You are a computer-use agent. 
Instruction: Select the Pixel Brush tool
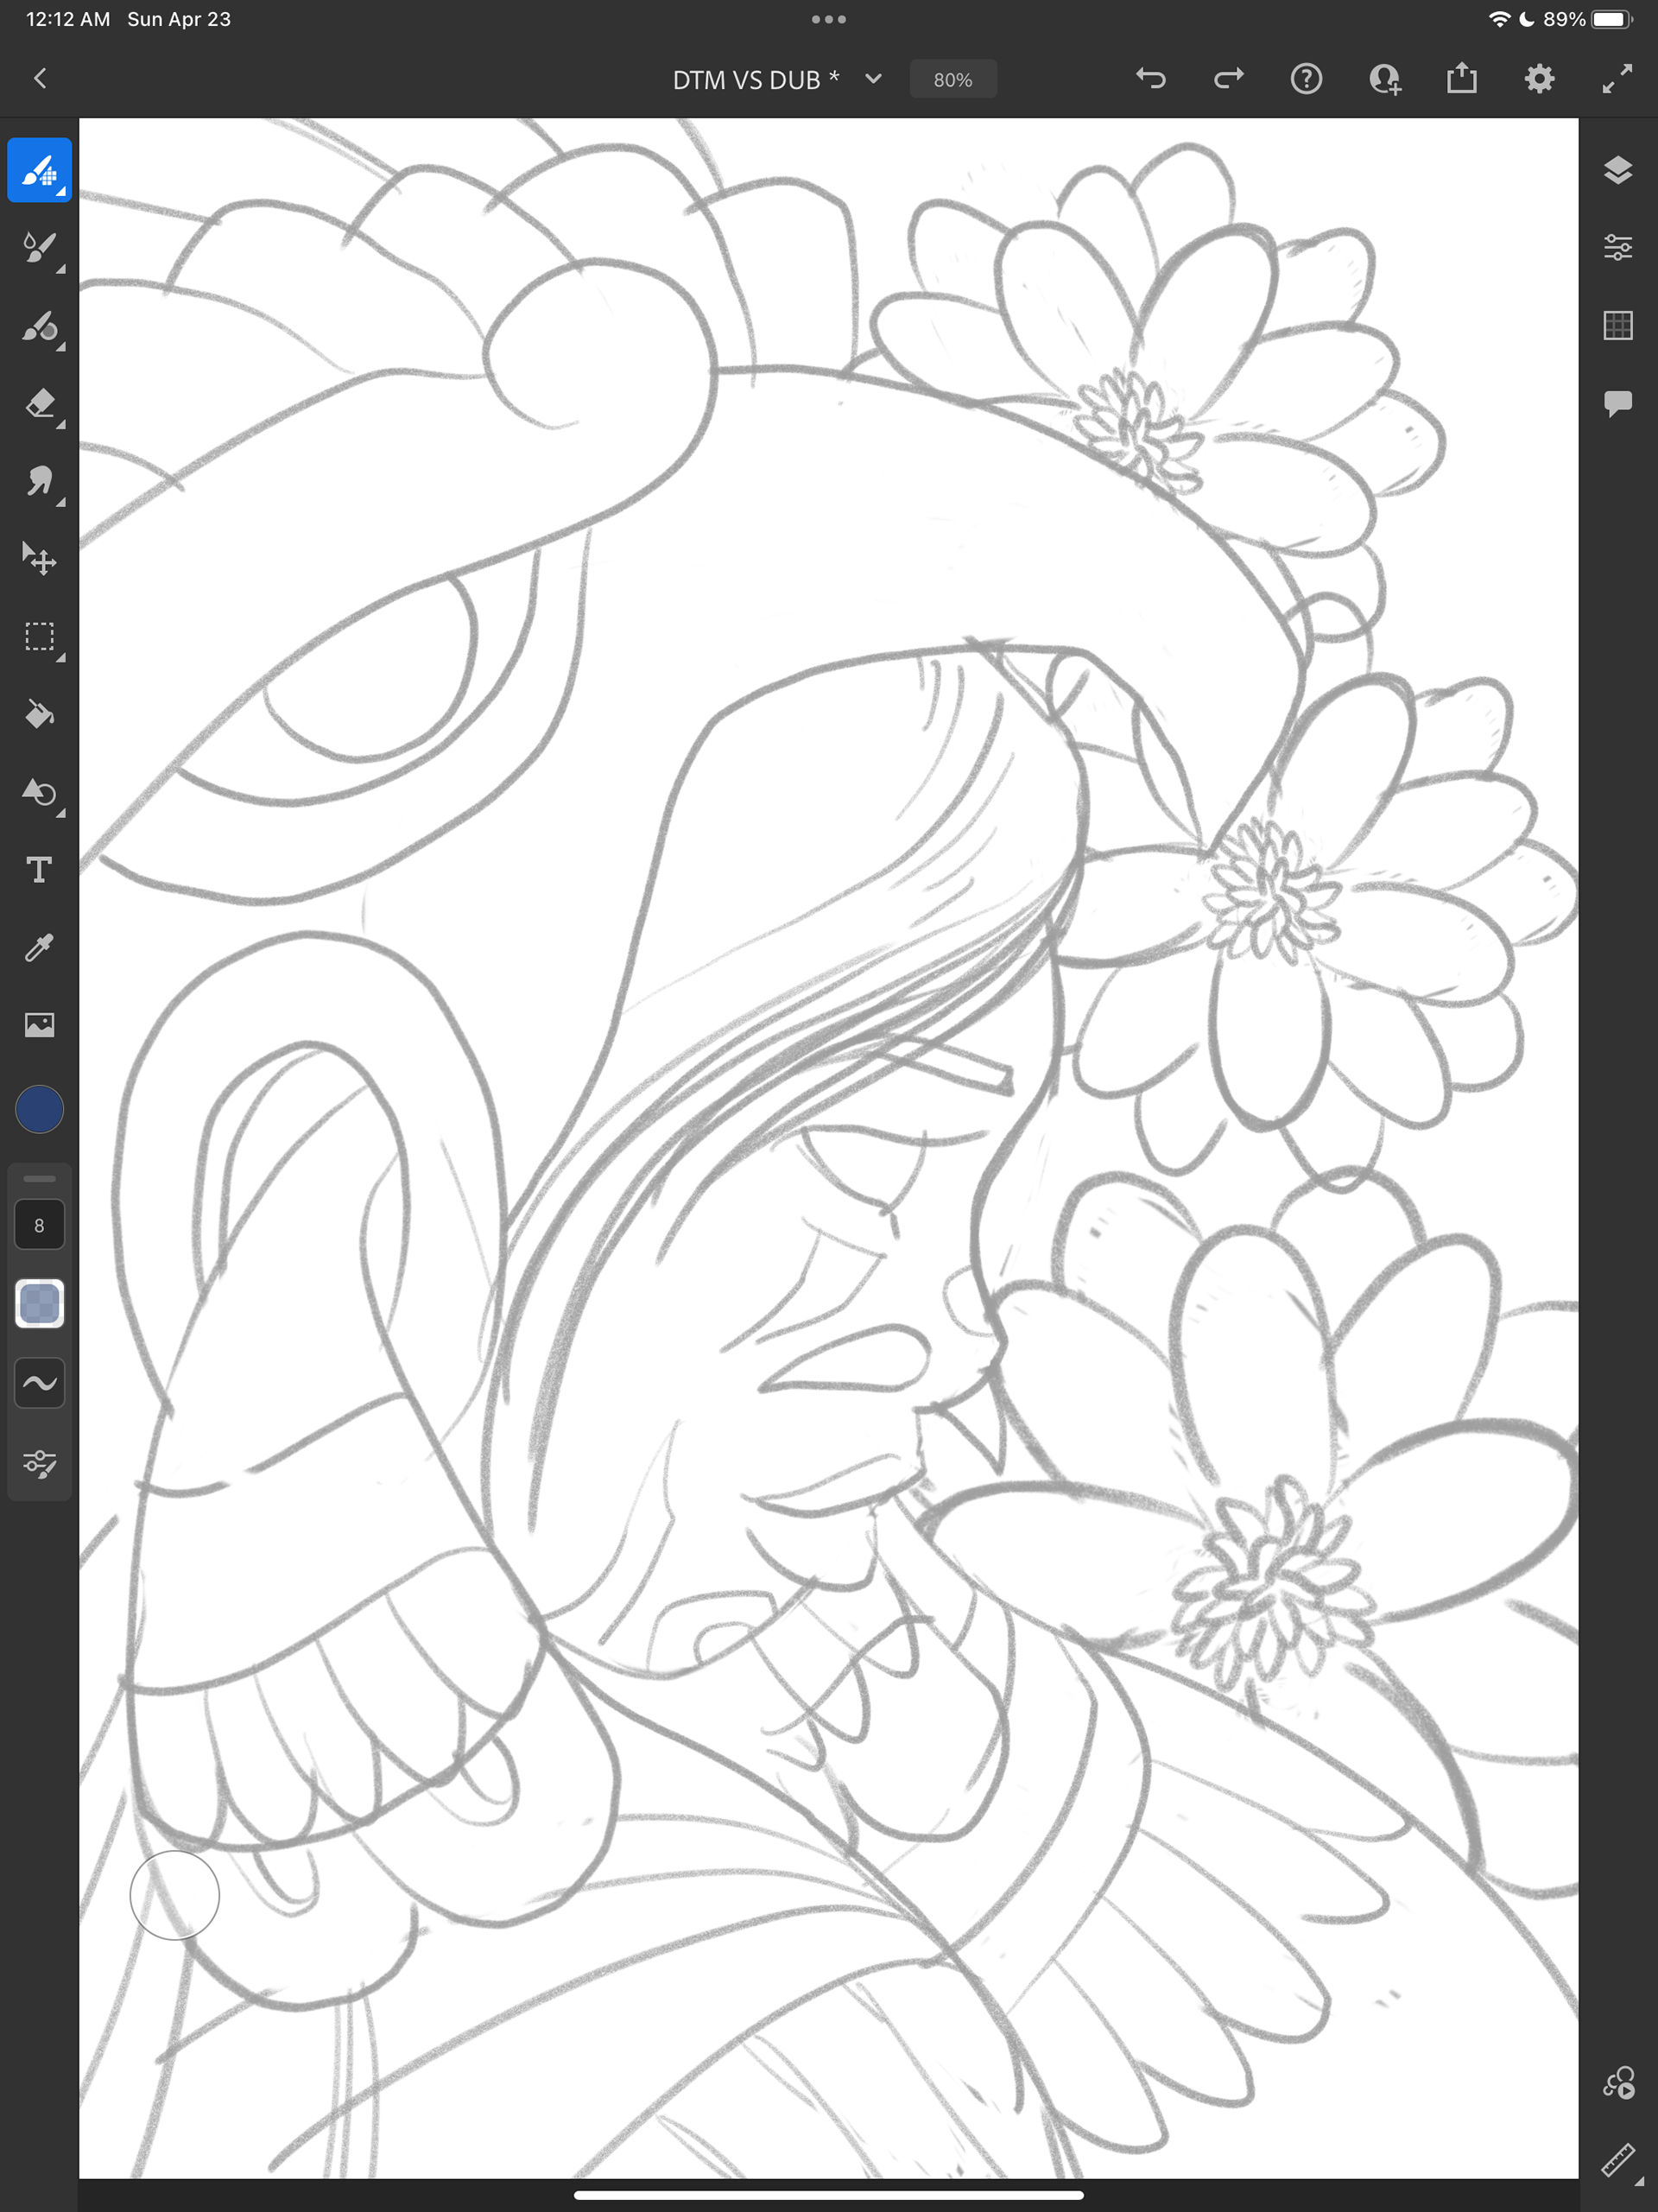(39, 170)
